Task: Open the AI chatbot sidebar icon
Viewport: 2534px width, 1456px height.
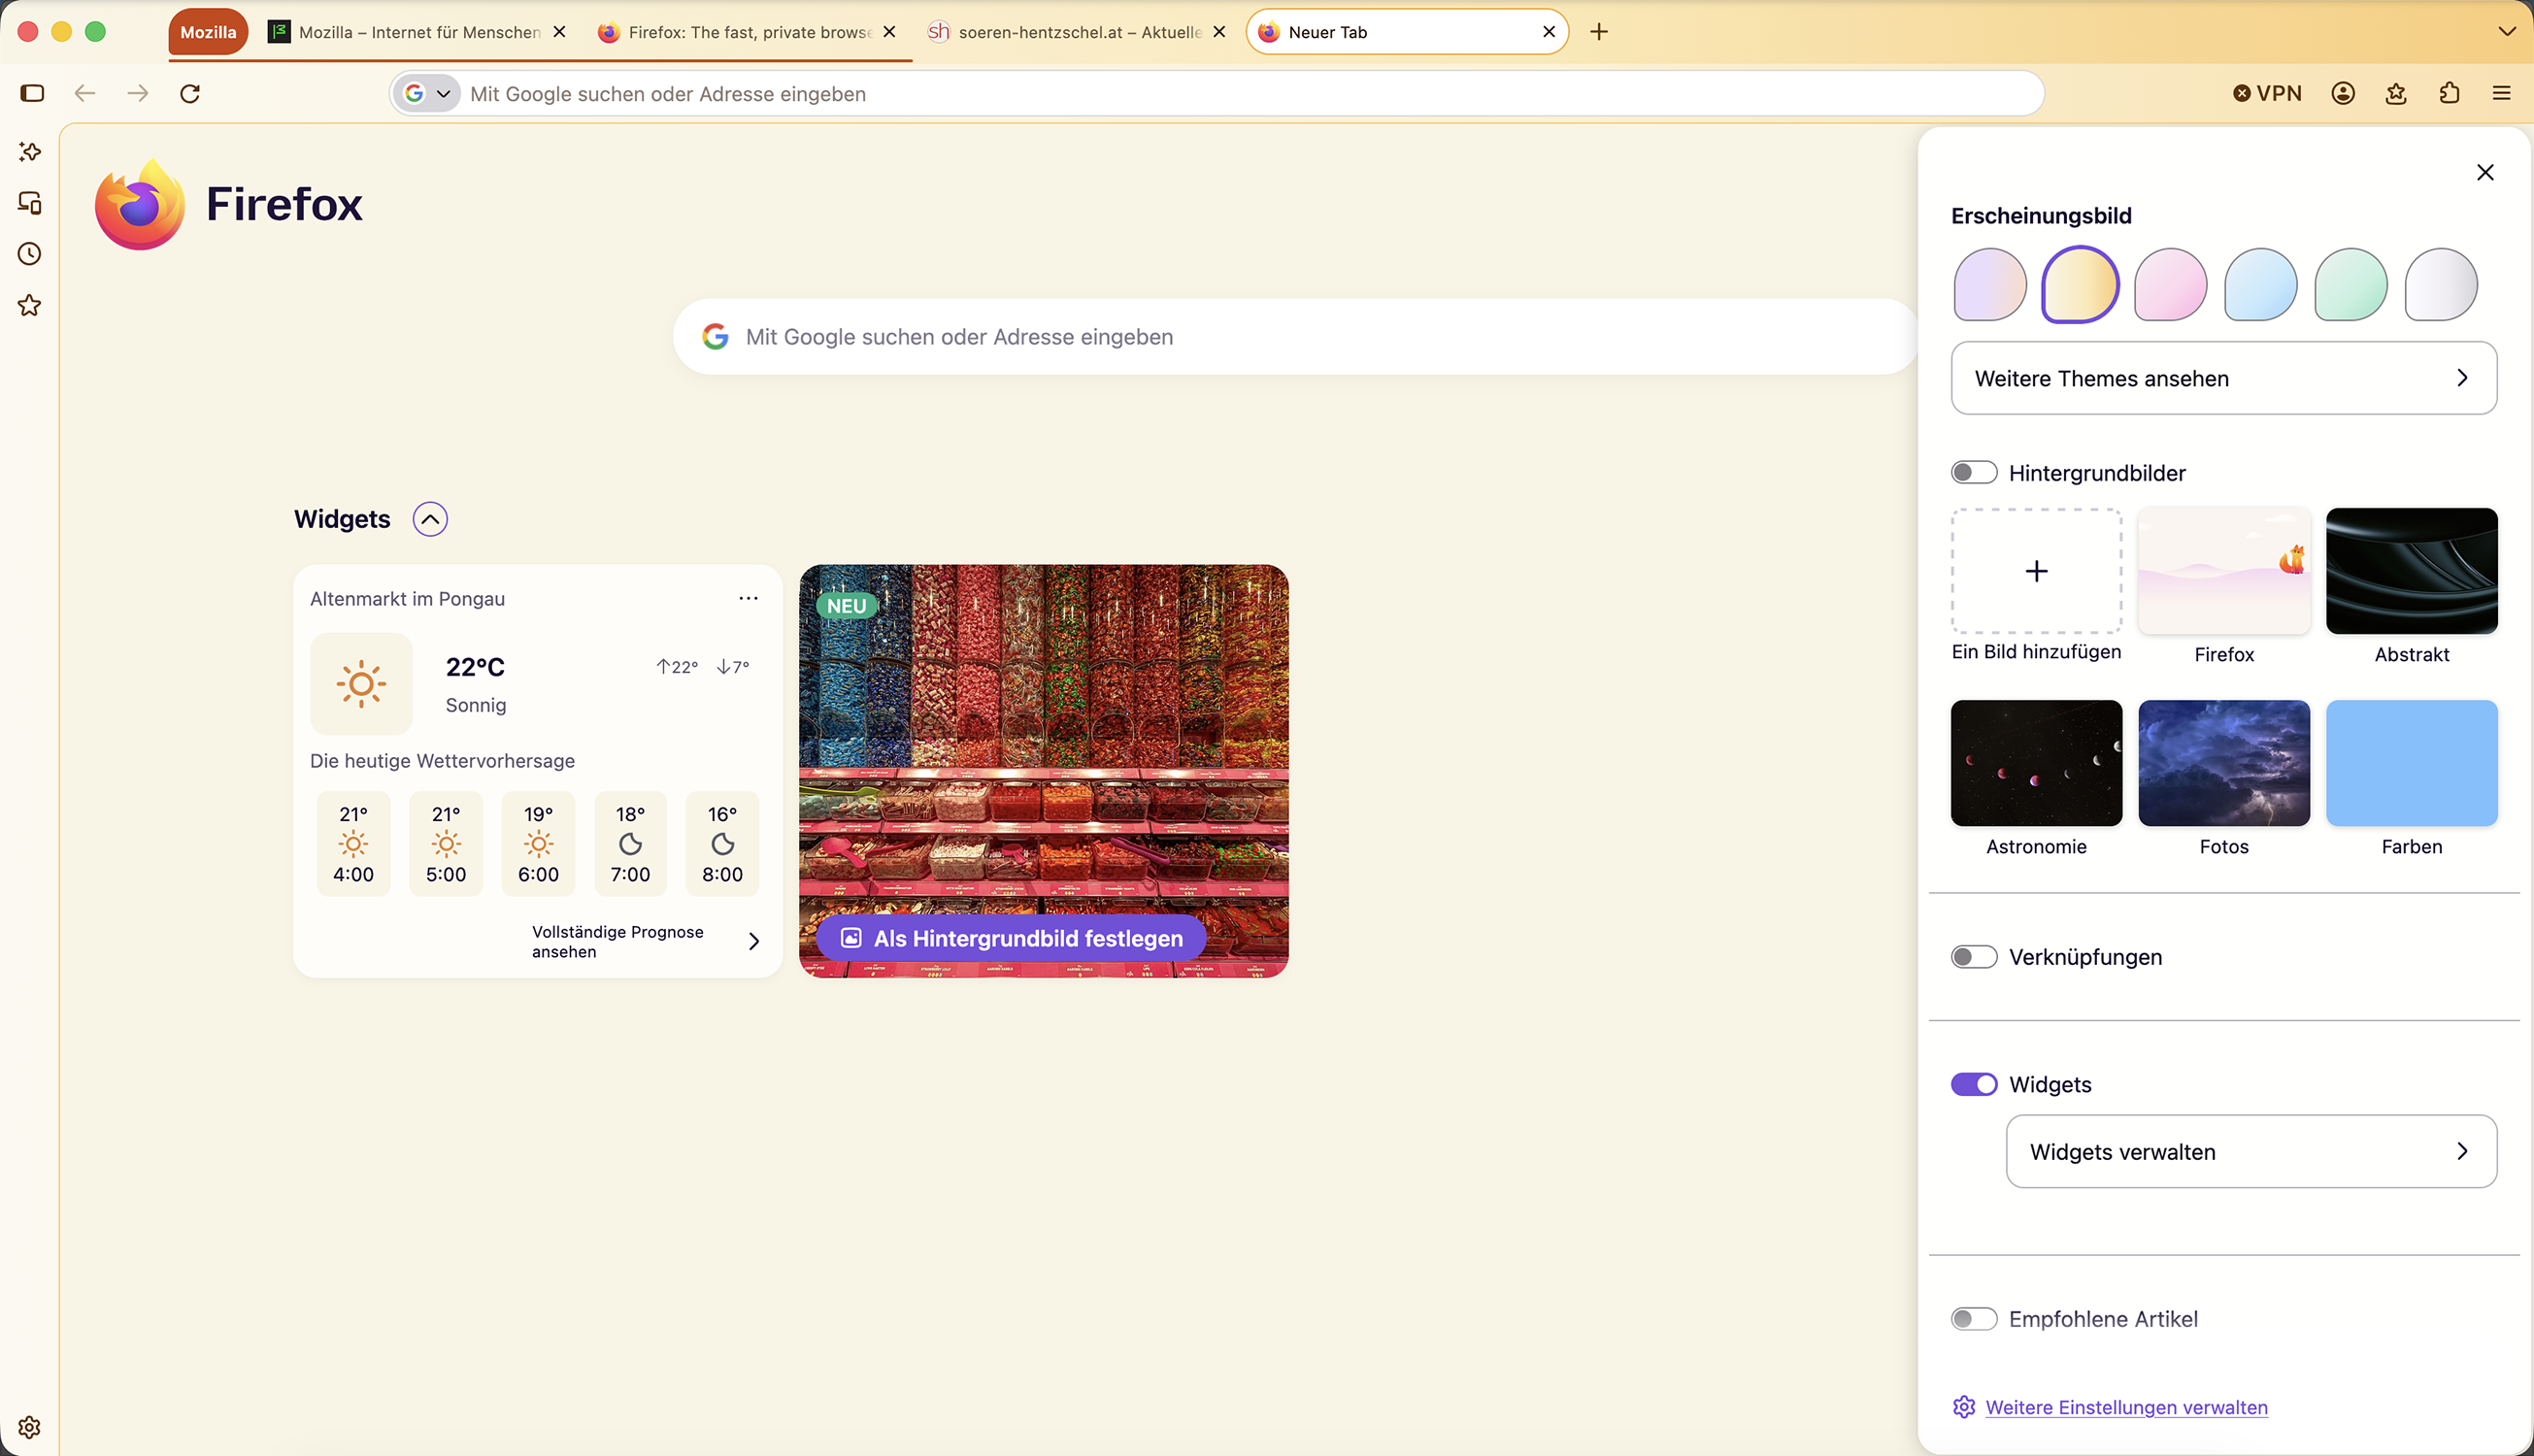Action: tap(30, 152)
